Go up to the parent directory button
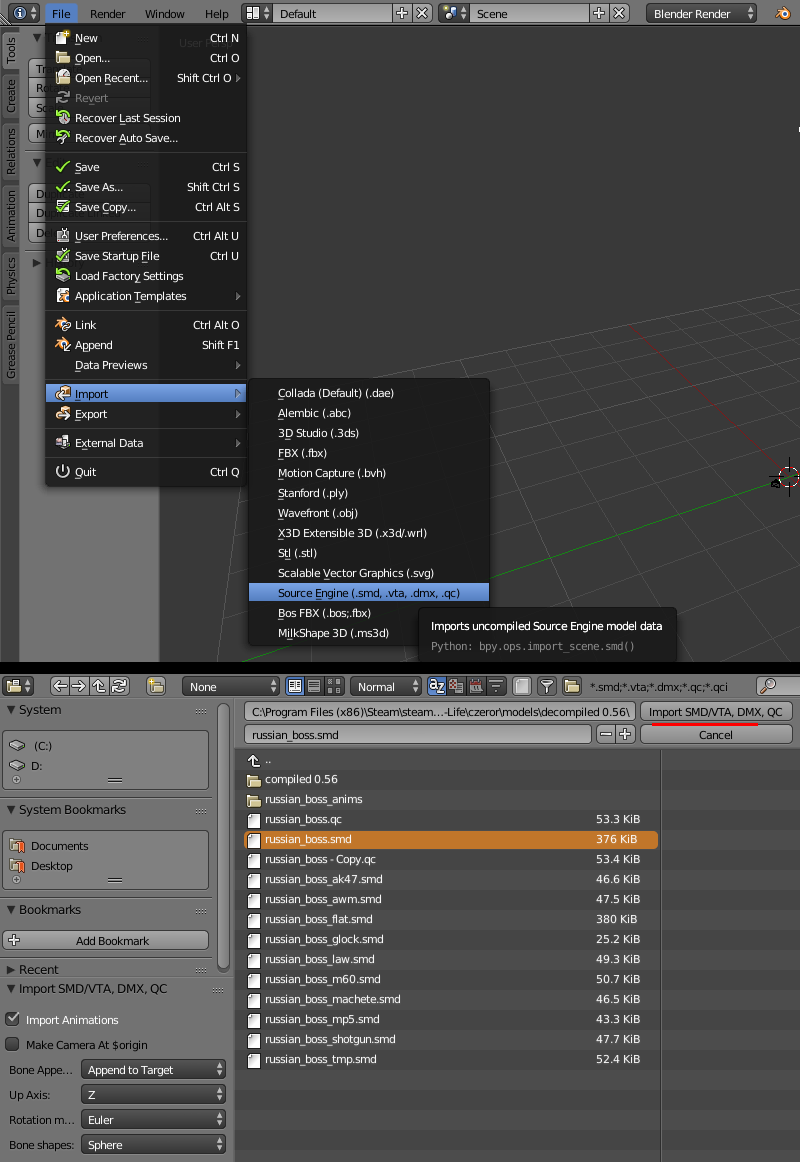Viewport: 800px width, 1162px height. [99, 686]
